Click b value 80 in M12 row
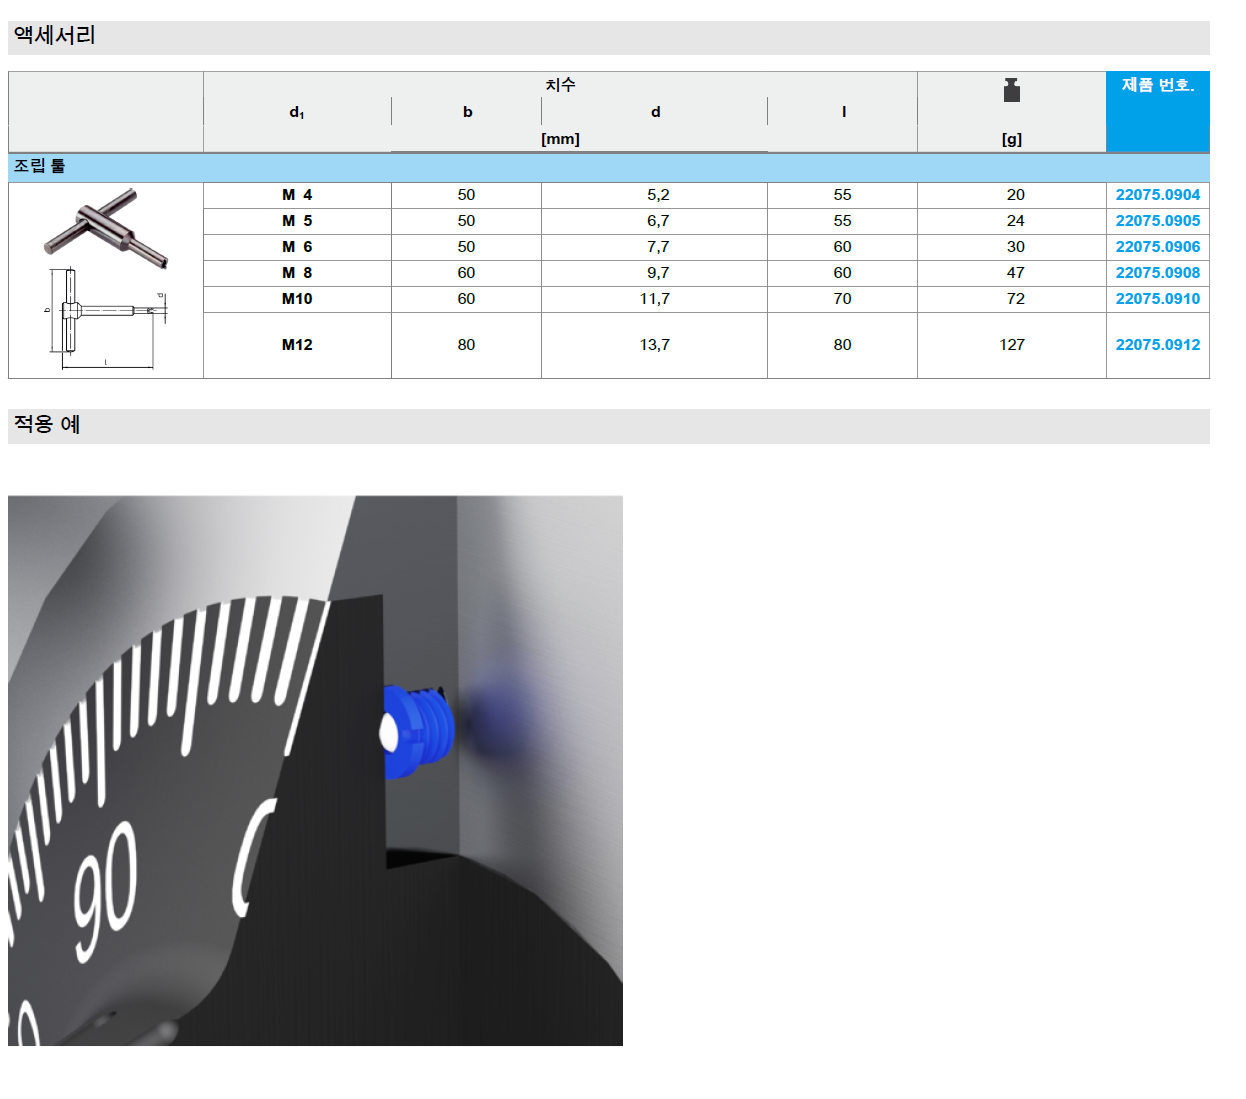This screenshot has width=1246, height=1099. 466,345
